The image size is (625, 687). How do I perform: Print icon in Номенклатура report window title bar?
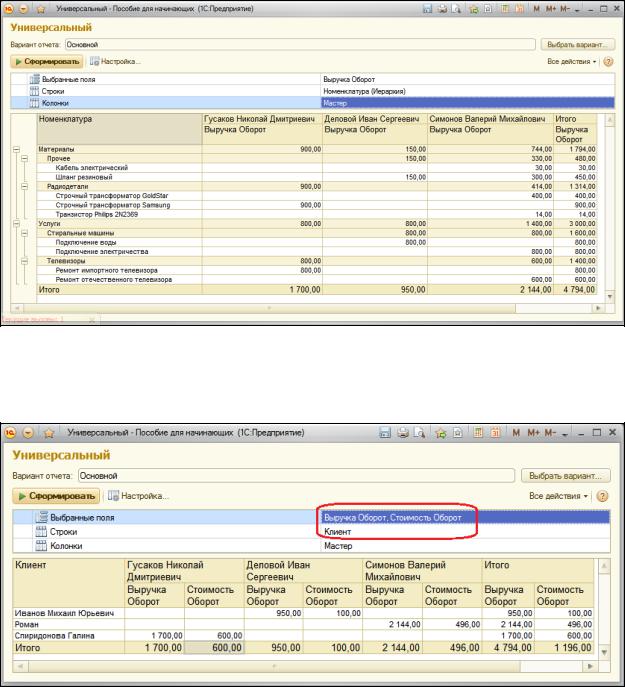(442, 9)
